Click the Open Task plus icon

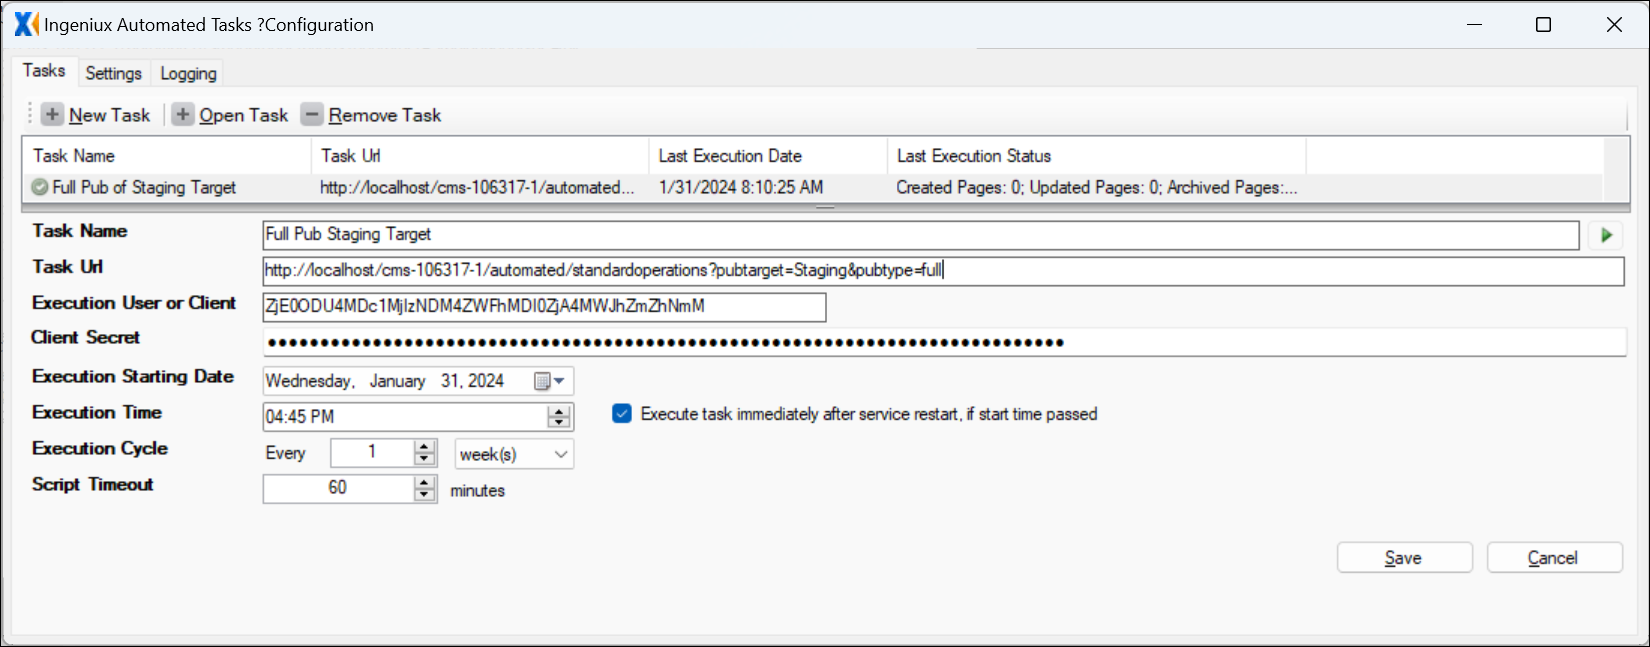(183, 115)
